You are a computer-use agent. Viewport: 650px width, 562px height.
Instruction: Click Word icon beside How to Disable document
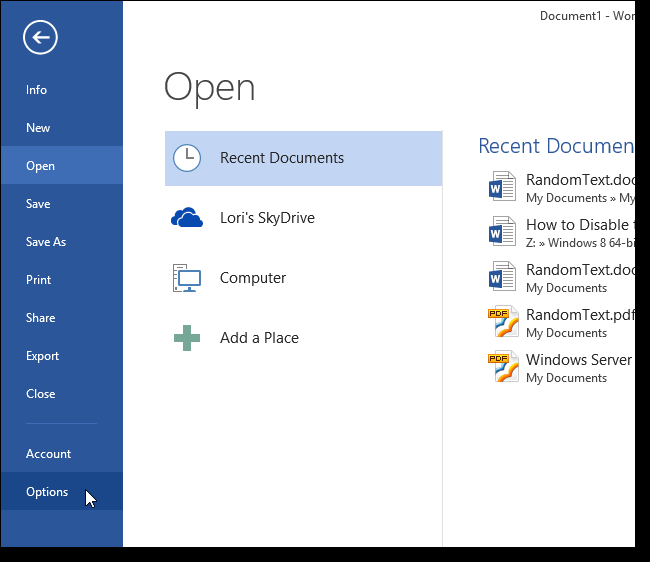click(502, 232)
